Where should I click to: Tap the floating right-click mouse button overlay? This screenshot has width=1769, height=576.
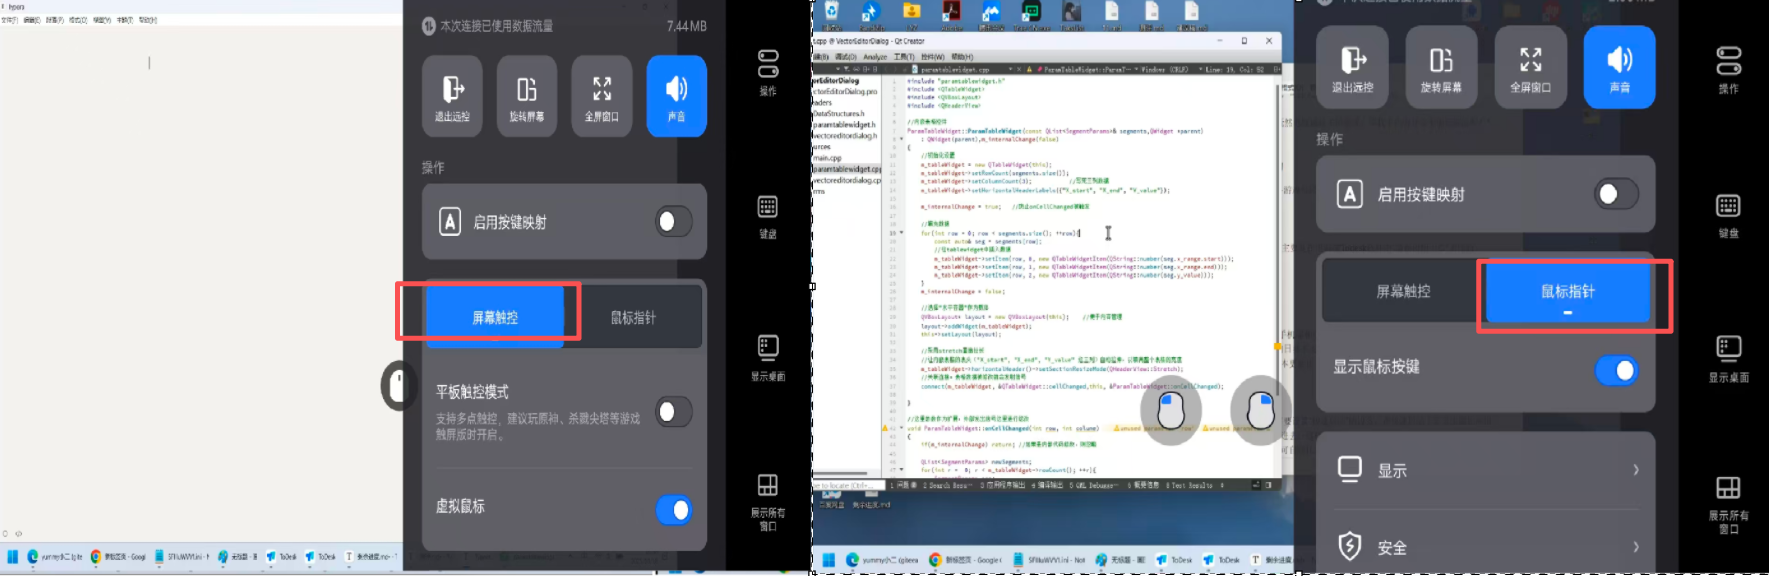point(1260,408)
